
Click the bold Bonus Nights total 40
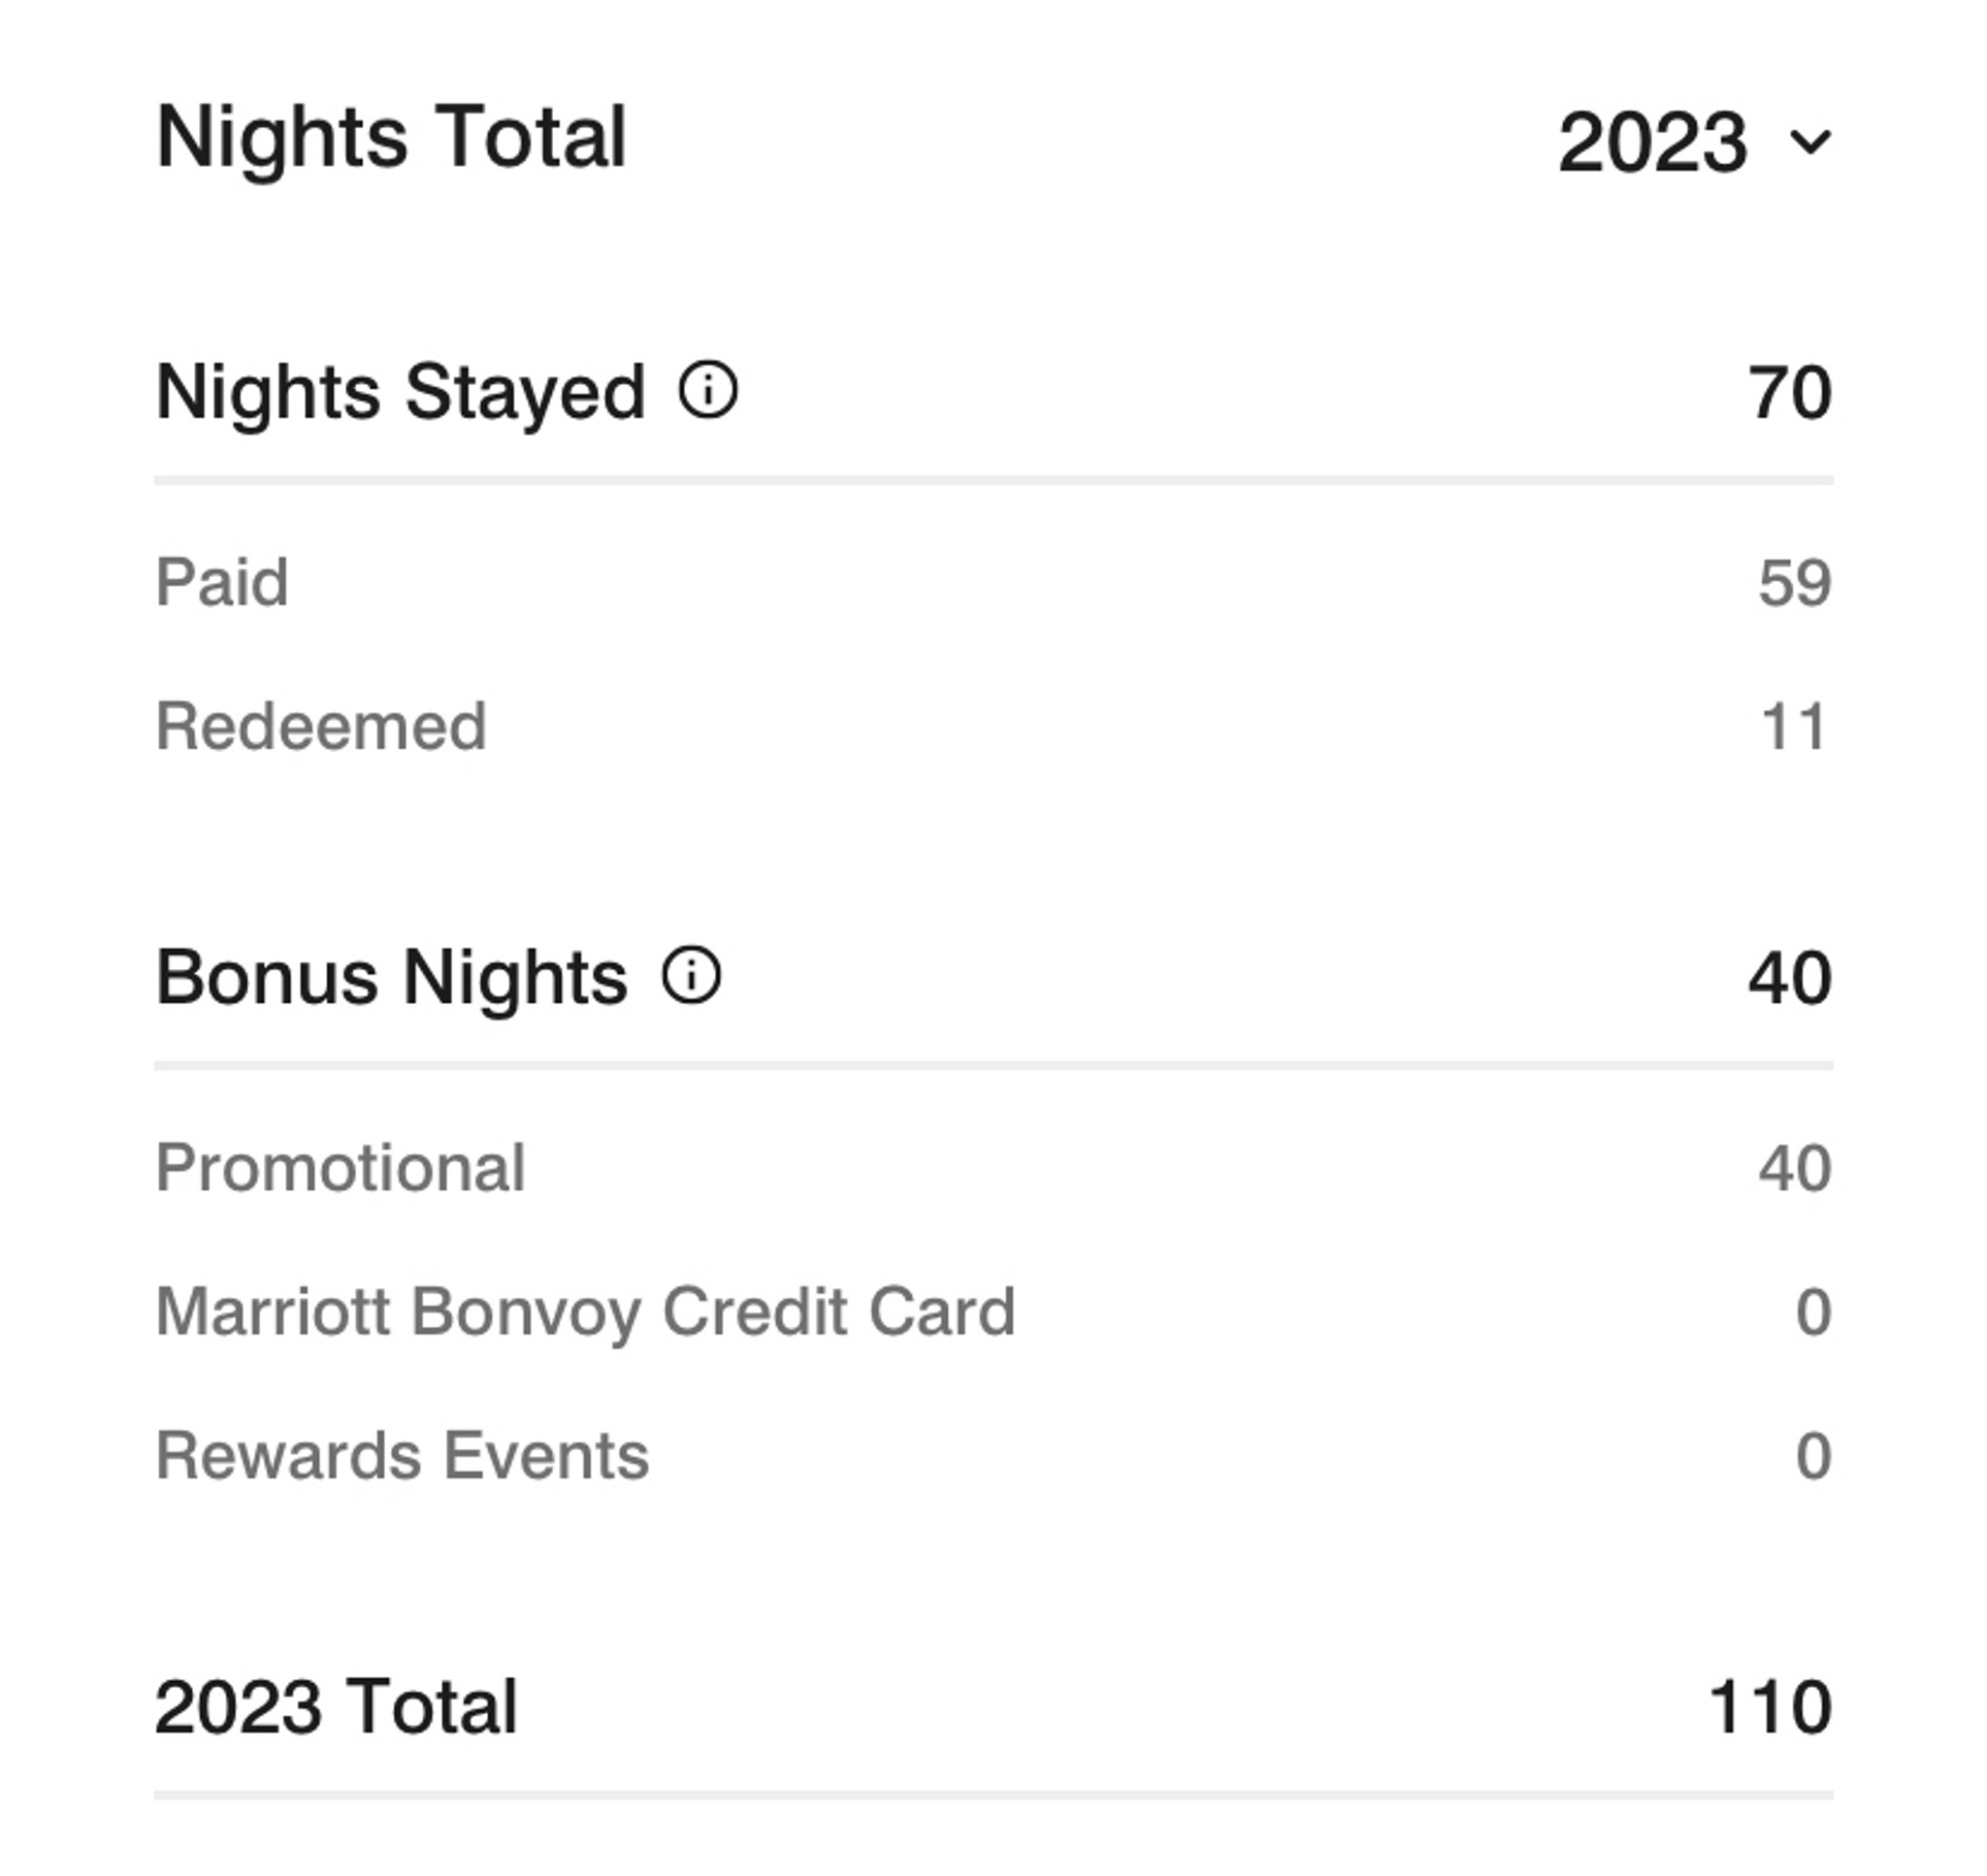point(1790,978)
